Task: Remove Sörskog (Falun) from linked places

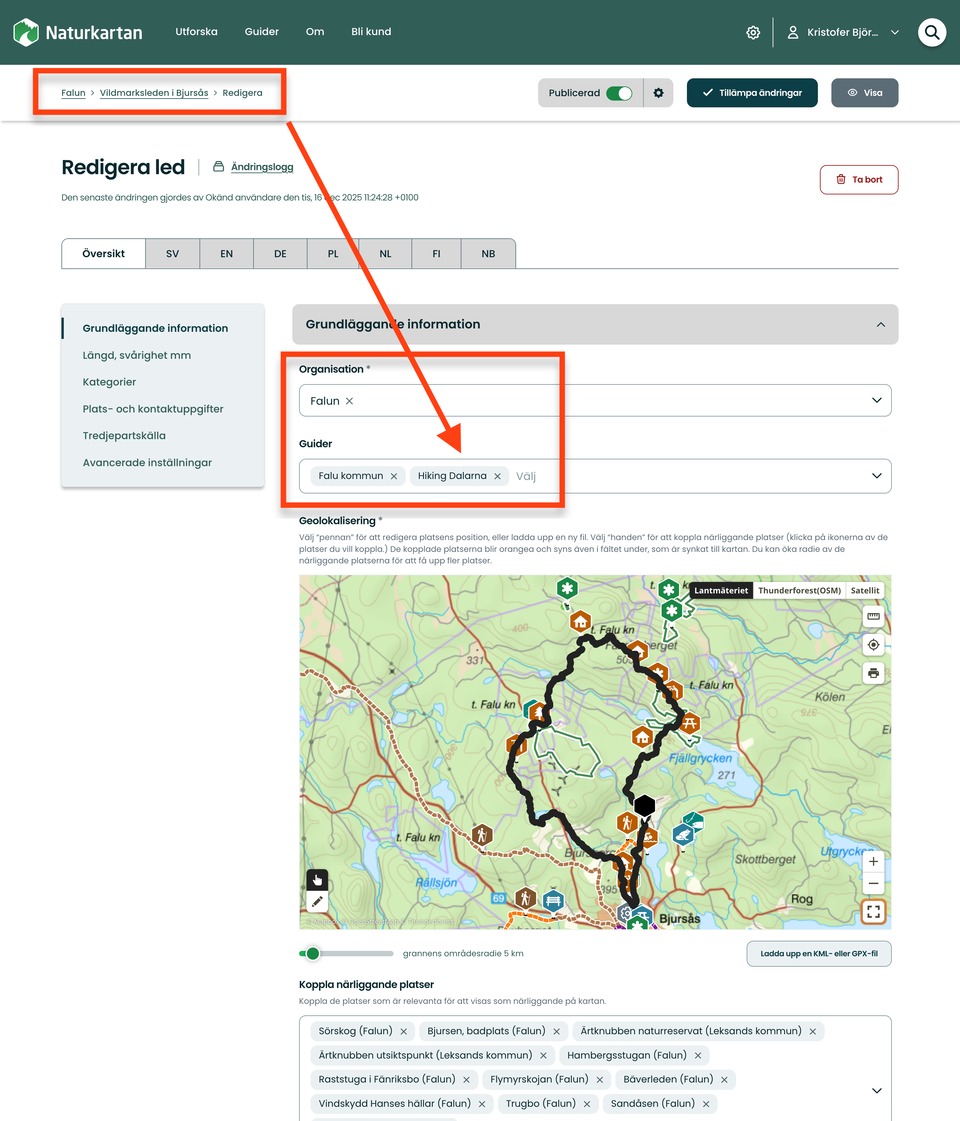Action: tap(404, 1030)
